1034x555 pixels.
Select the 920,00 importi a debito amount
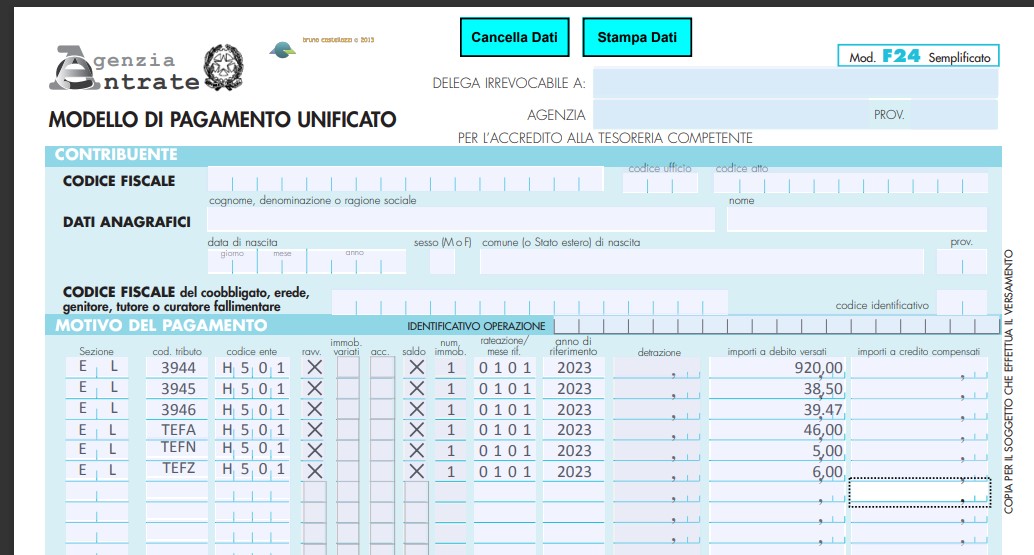[778, 367]
